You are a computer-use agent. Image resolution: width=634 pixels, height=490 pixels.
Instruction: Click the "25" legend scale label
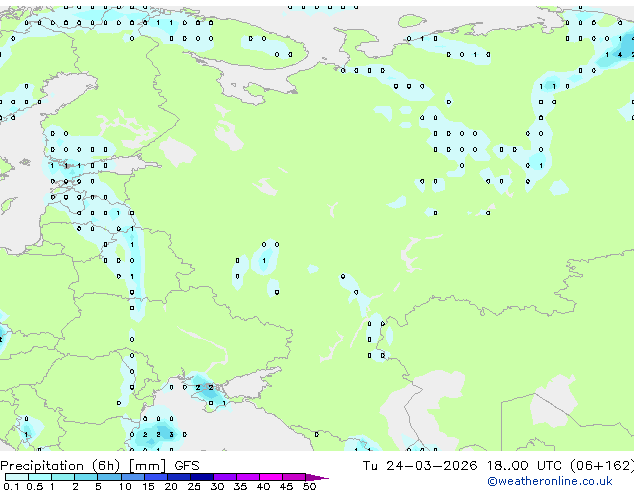click(194, 486)
